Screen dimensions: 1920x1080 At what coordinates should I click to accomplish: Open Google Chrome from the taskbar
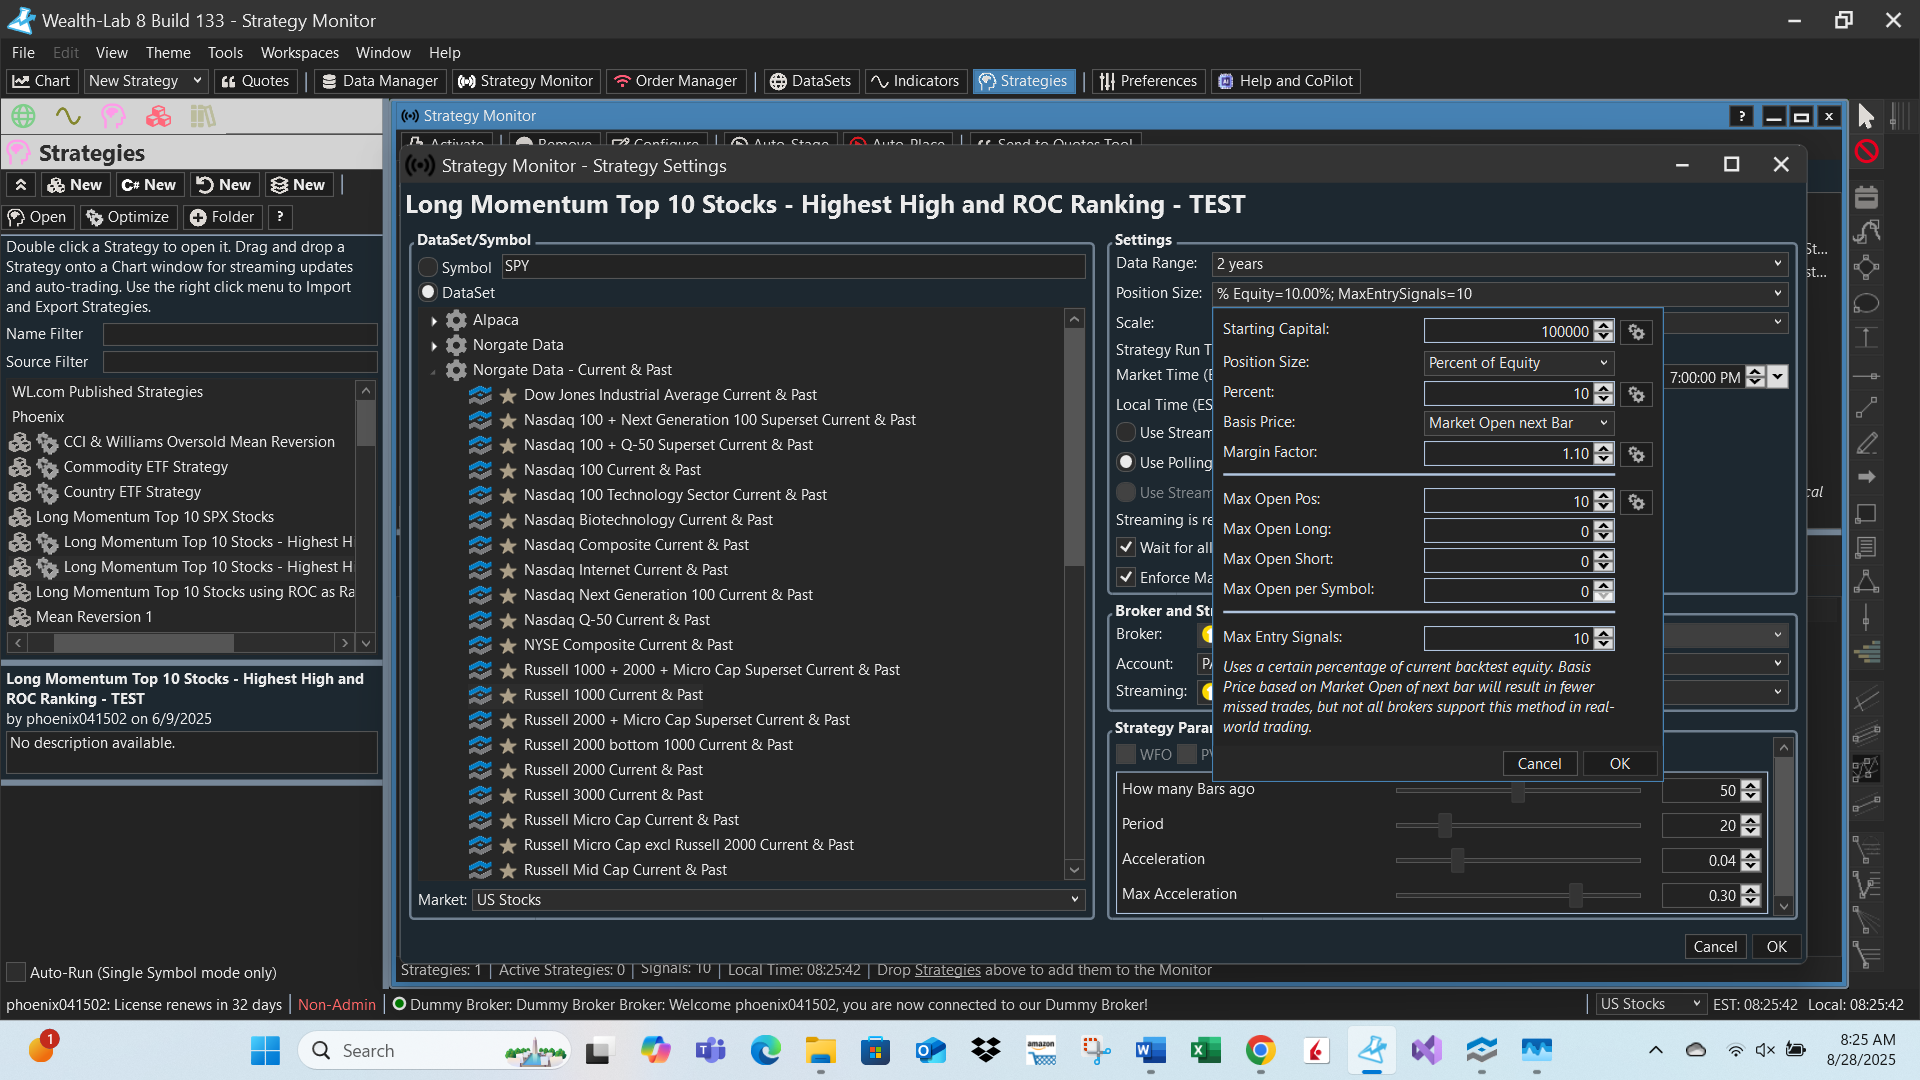pos(1260,1050)
